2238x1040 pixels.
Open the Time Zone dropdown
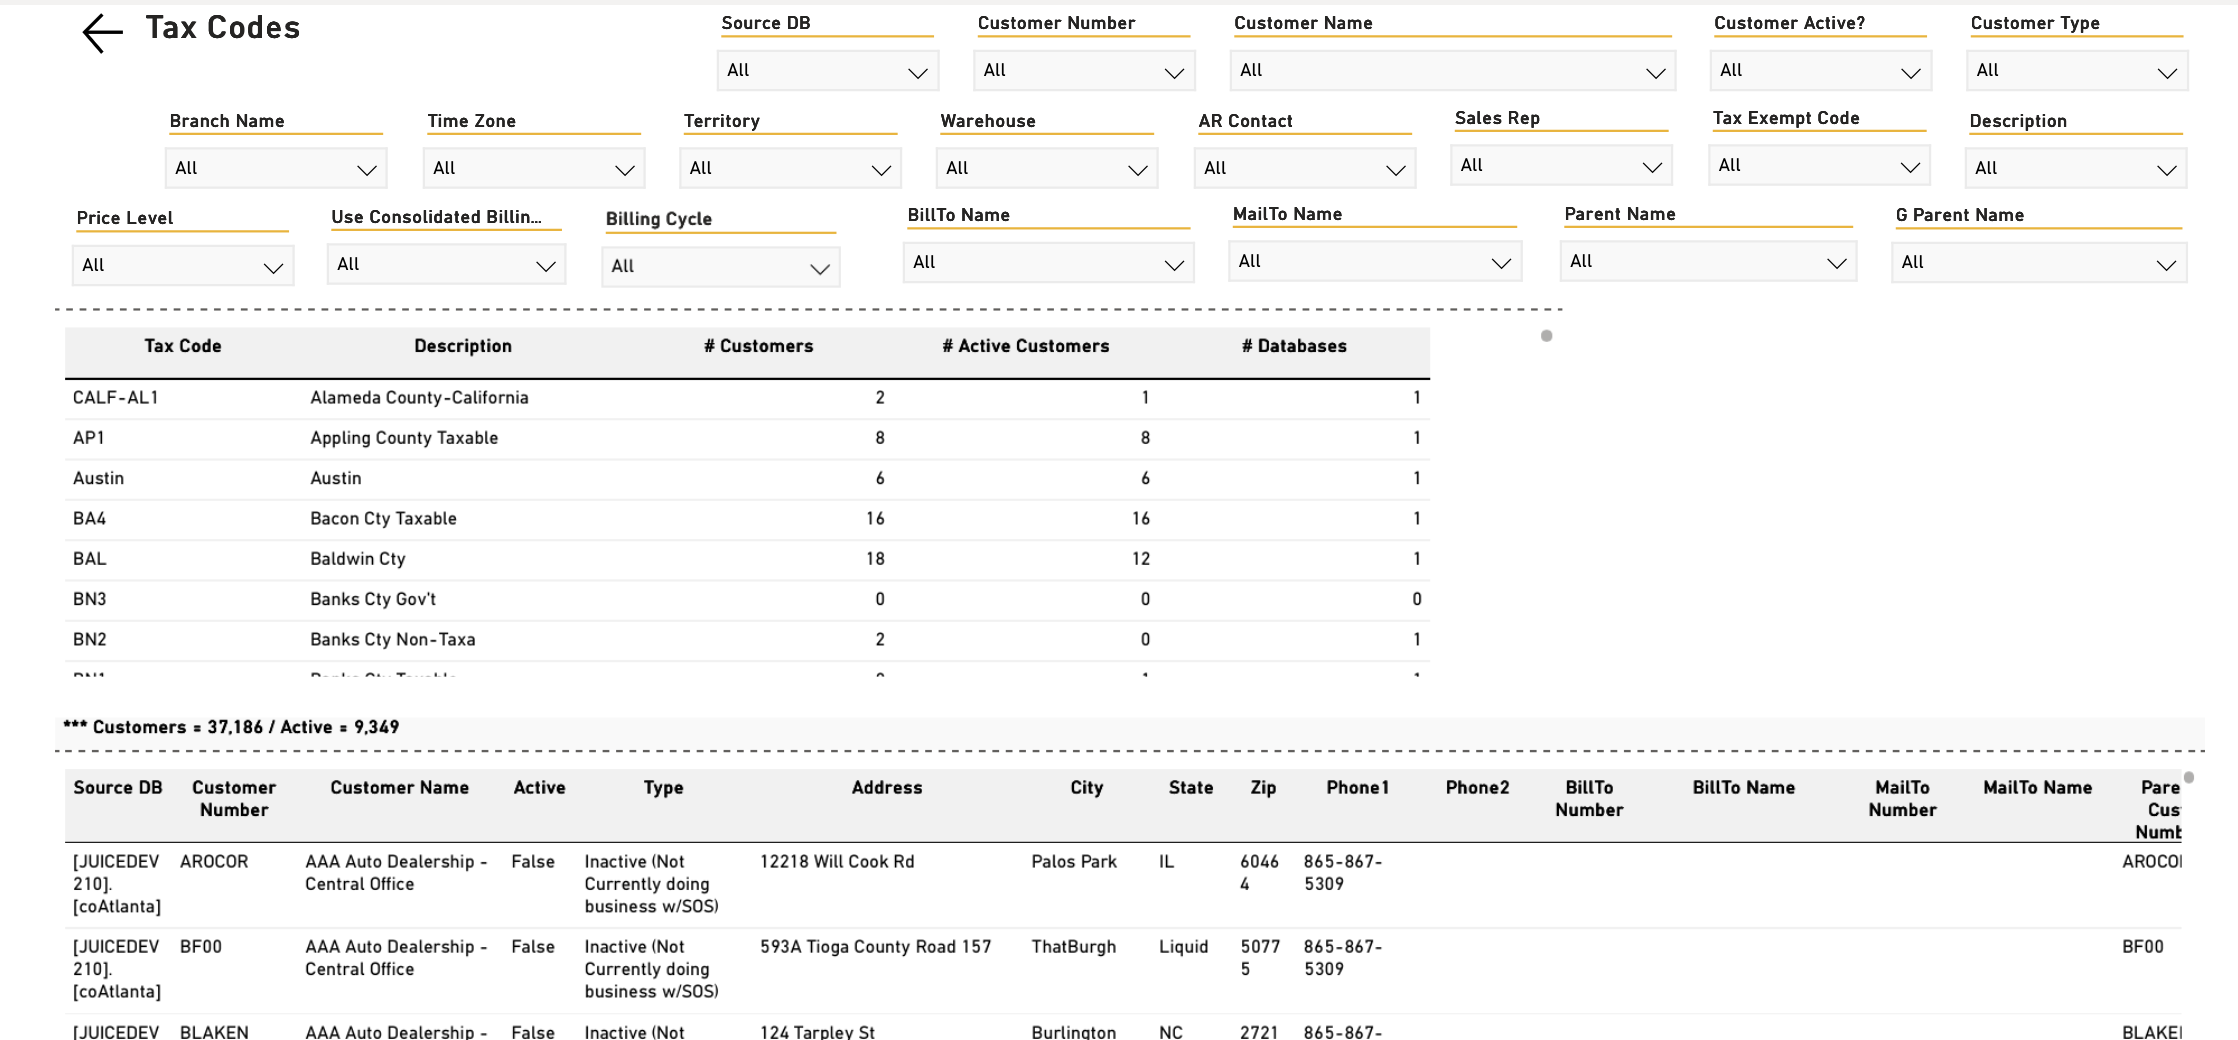click(533, 168)
